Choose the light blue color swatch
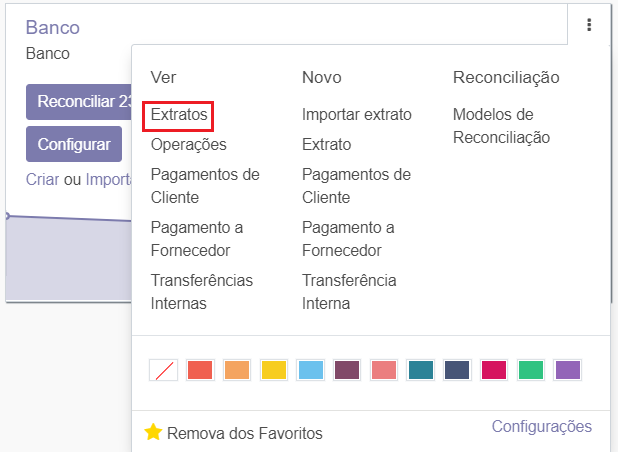The image size is (618, 452). click(x=311, y=370)
